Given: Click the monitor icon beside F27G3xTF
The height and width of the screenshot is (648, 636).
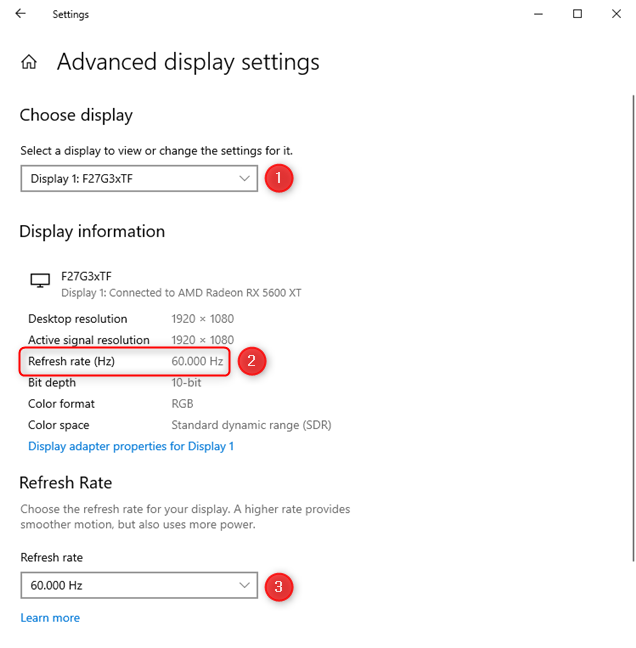Looking at the screenshot, I should tap(40, 281).
